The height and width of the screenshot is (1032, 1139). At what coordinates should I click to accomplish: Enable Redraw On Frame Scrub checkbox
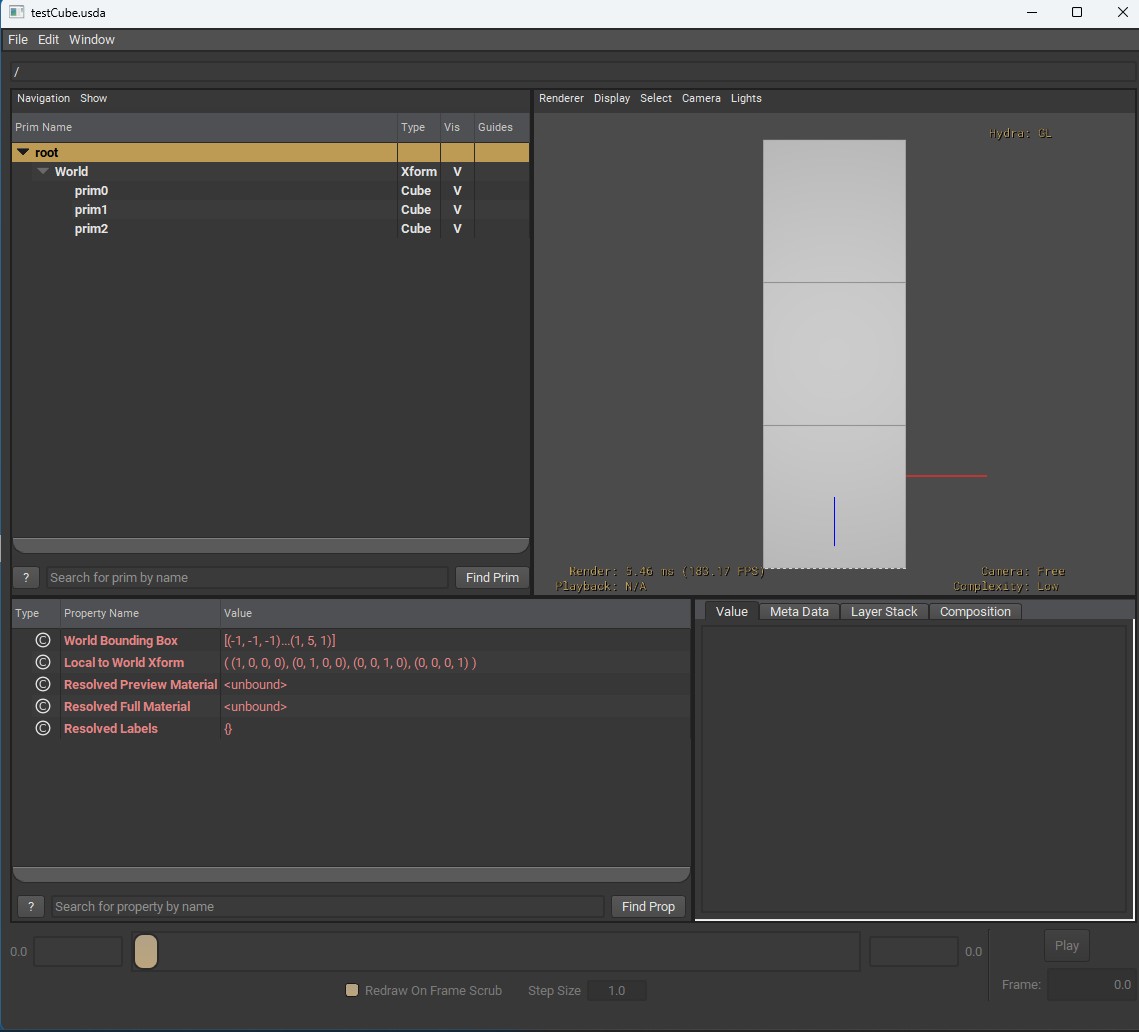tap(352, 990)
